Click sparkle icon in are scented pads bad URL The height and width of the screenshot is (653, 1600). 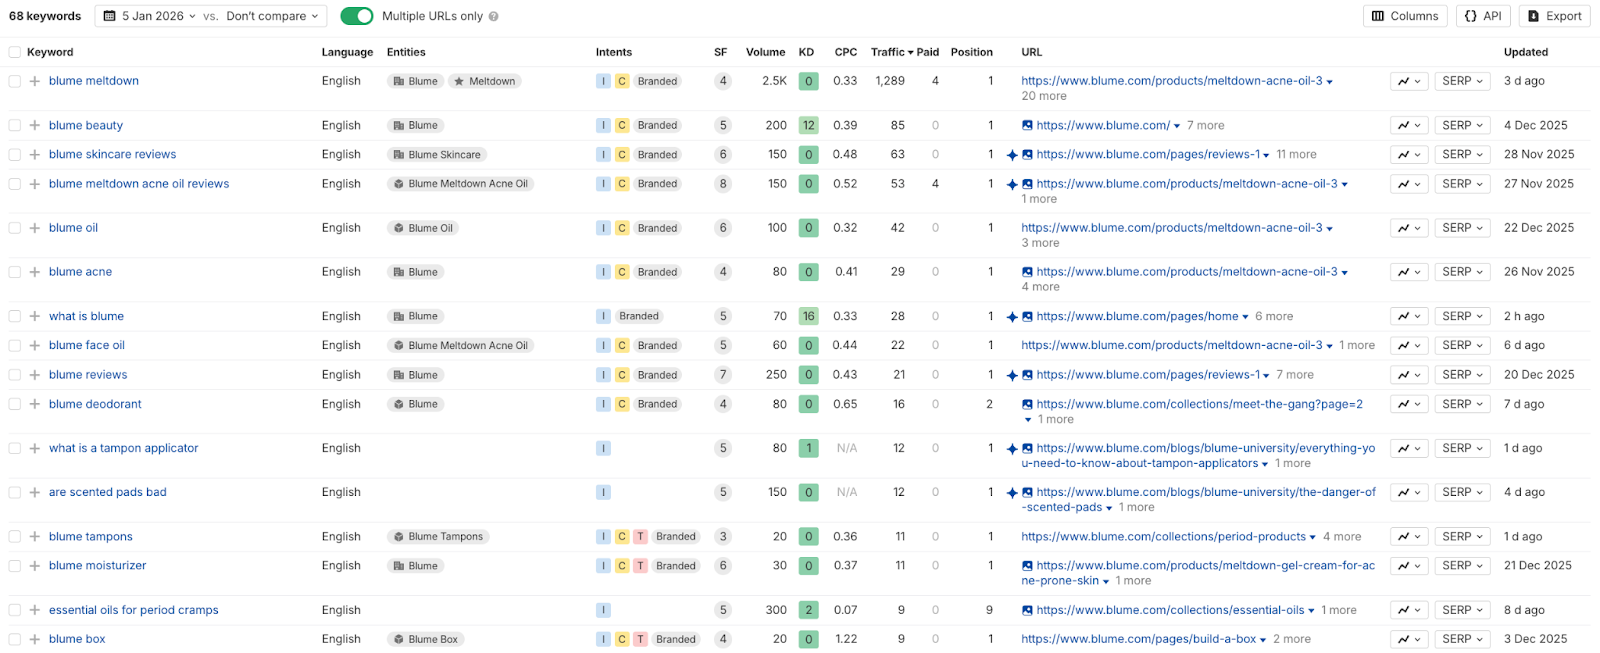tap(1012, 493)
